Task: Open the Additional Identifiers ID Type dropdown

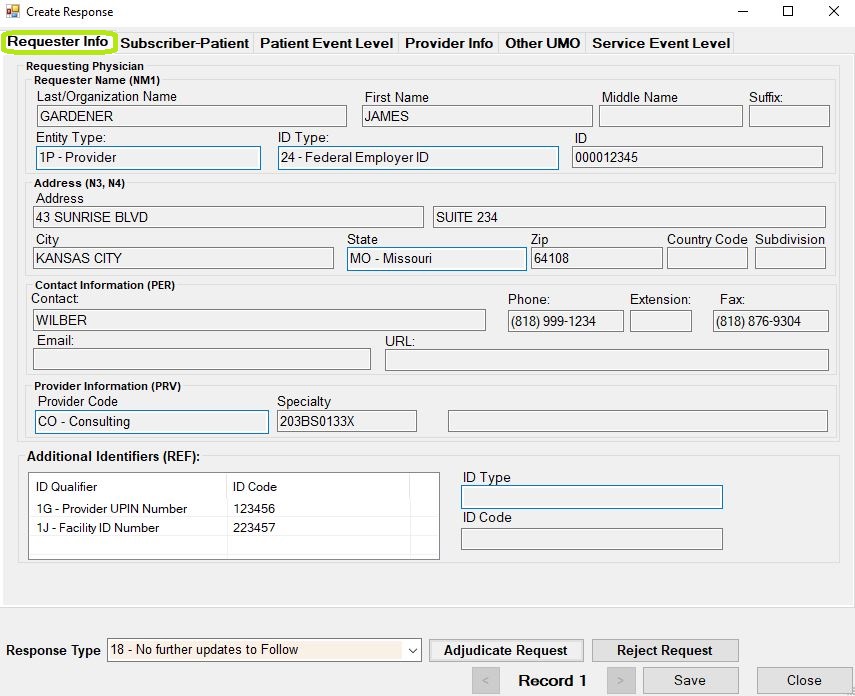Action: point(592,497)
